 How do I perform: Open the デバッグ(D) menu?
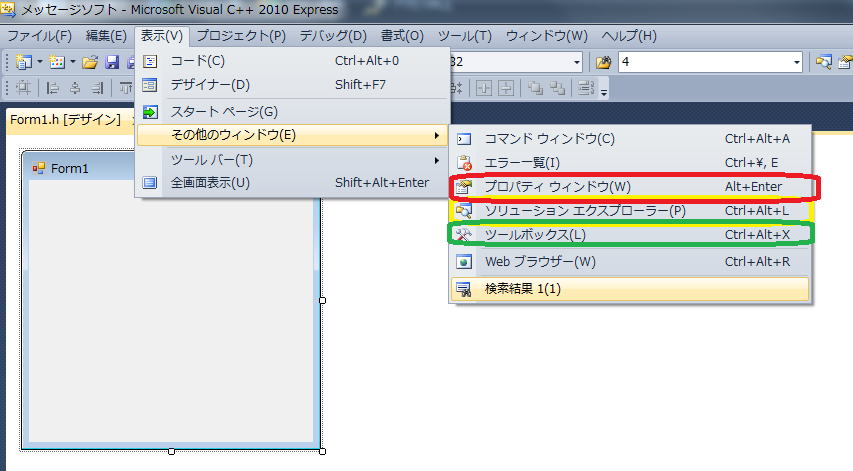tap(333, 36)
